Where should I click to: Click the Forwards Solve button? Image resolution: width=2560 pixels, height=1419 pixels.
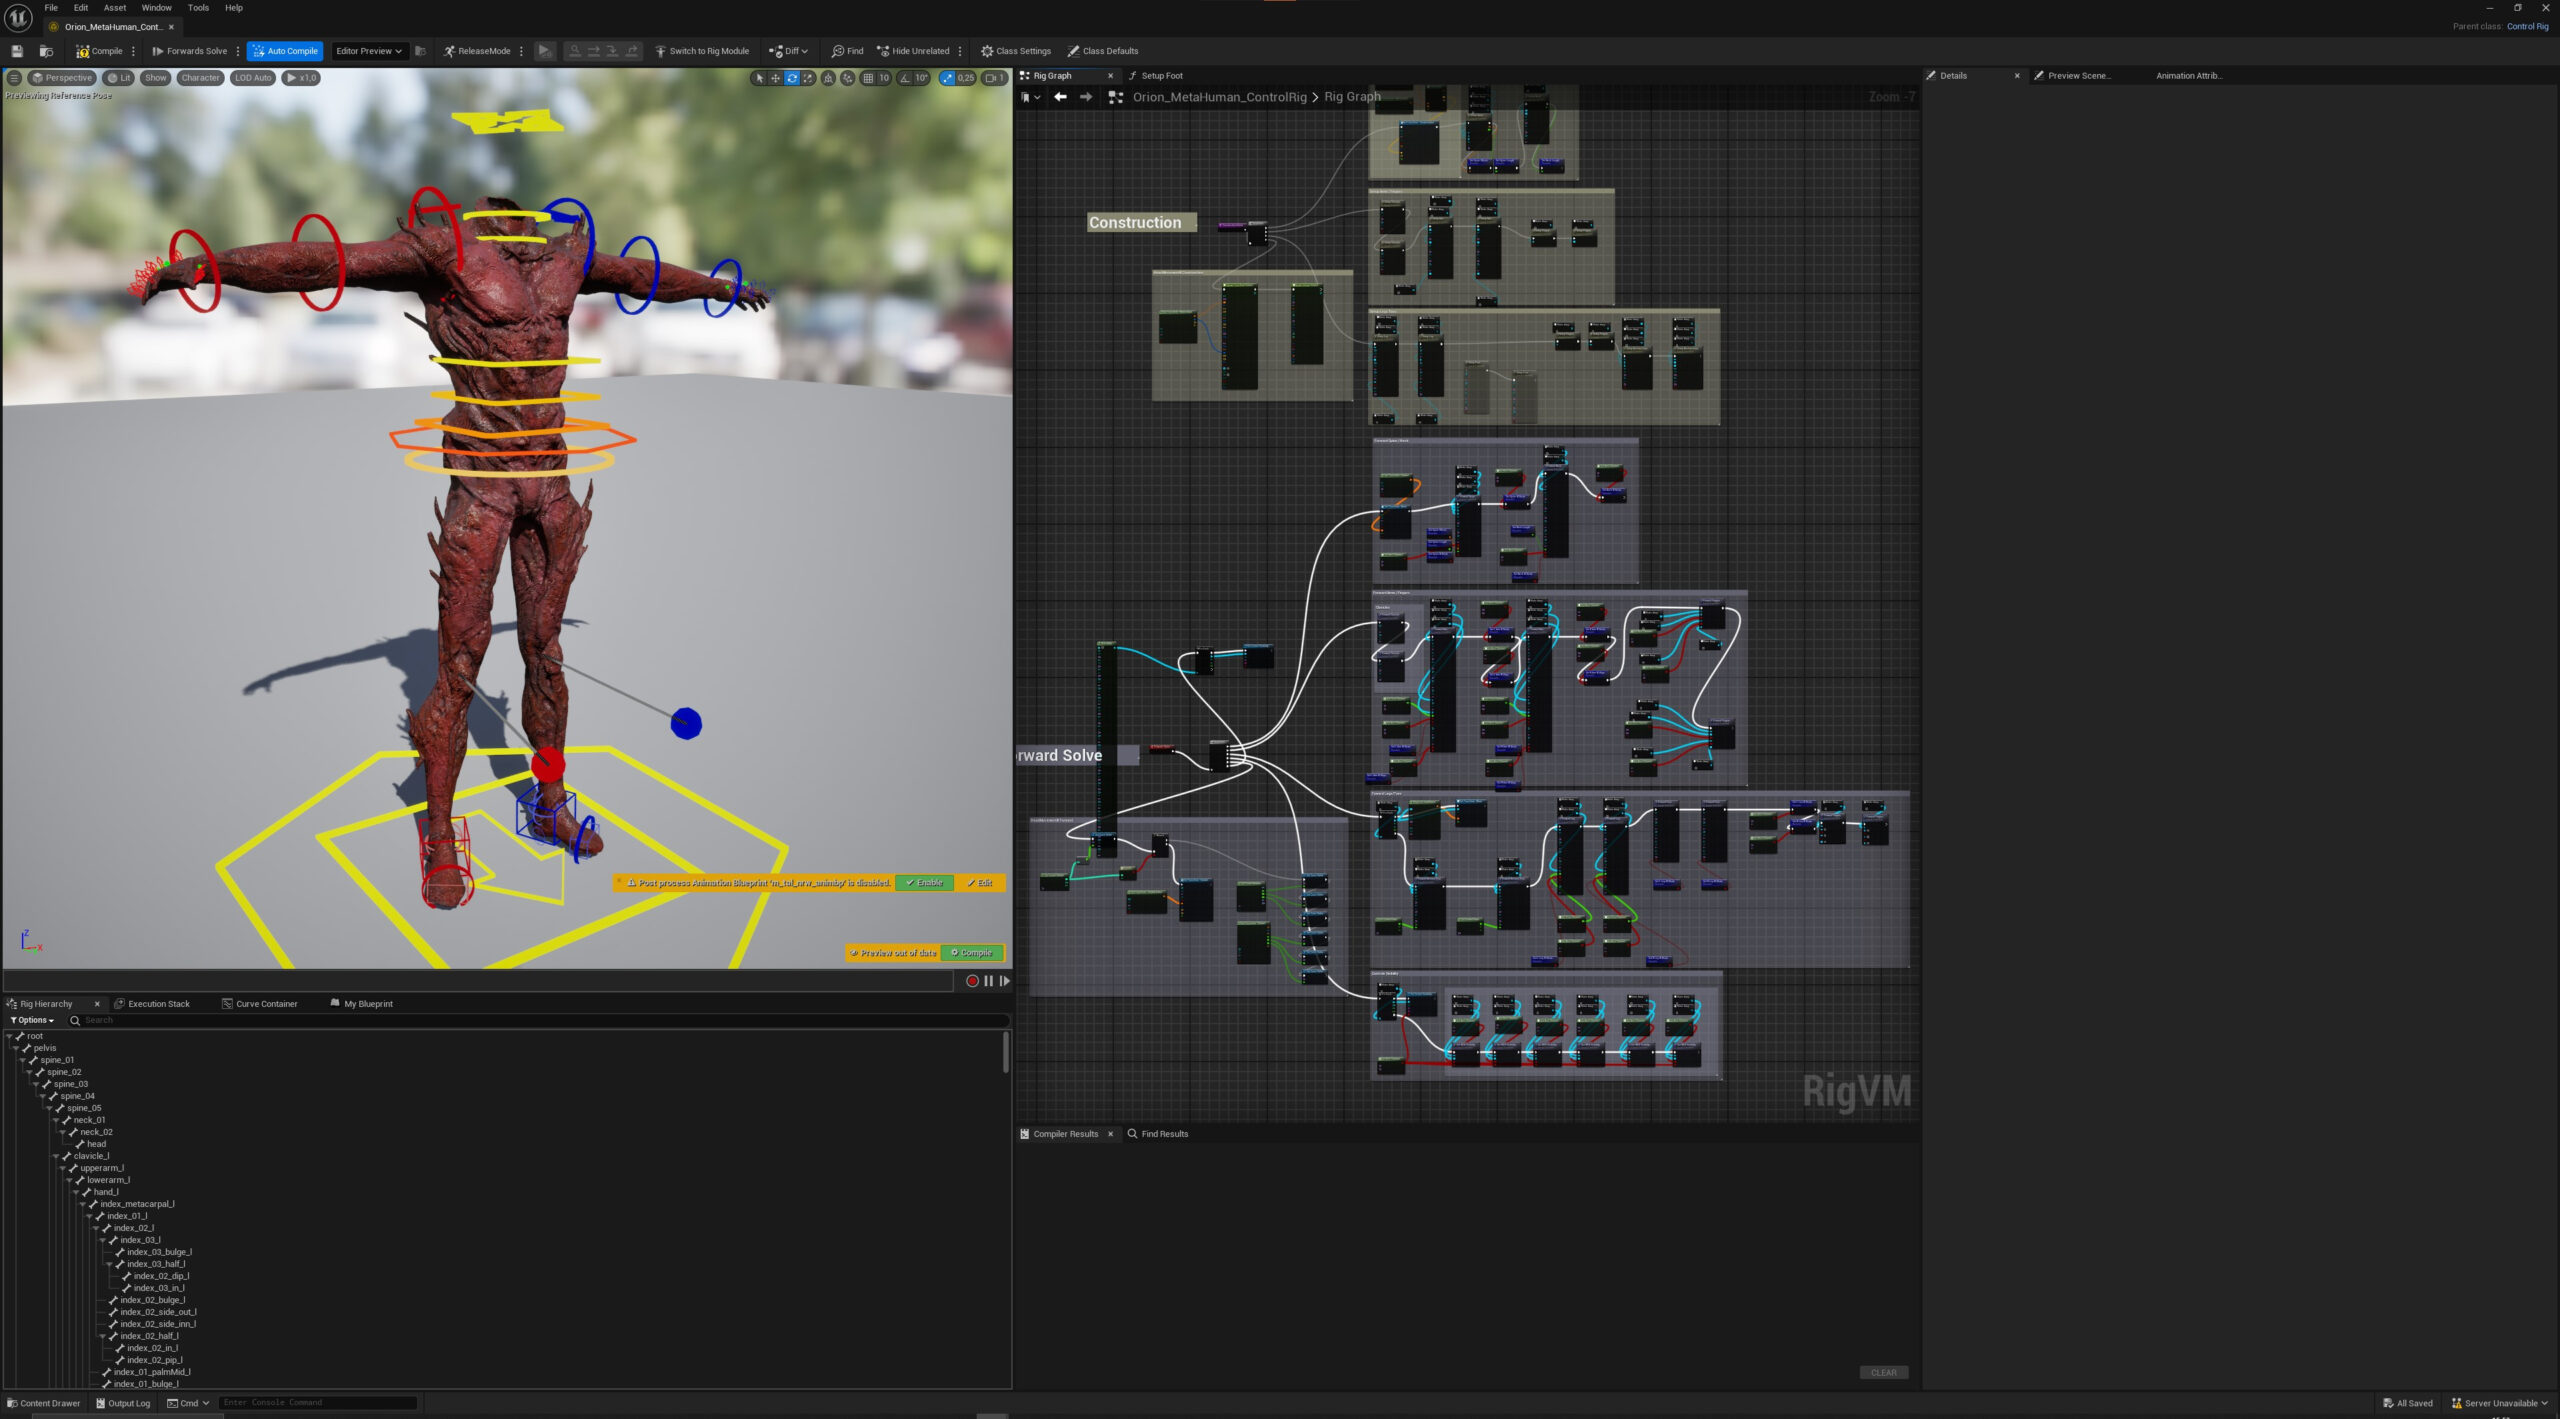[x=189, y=51]
